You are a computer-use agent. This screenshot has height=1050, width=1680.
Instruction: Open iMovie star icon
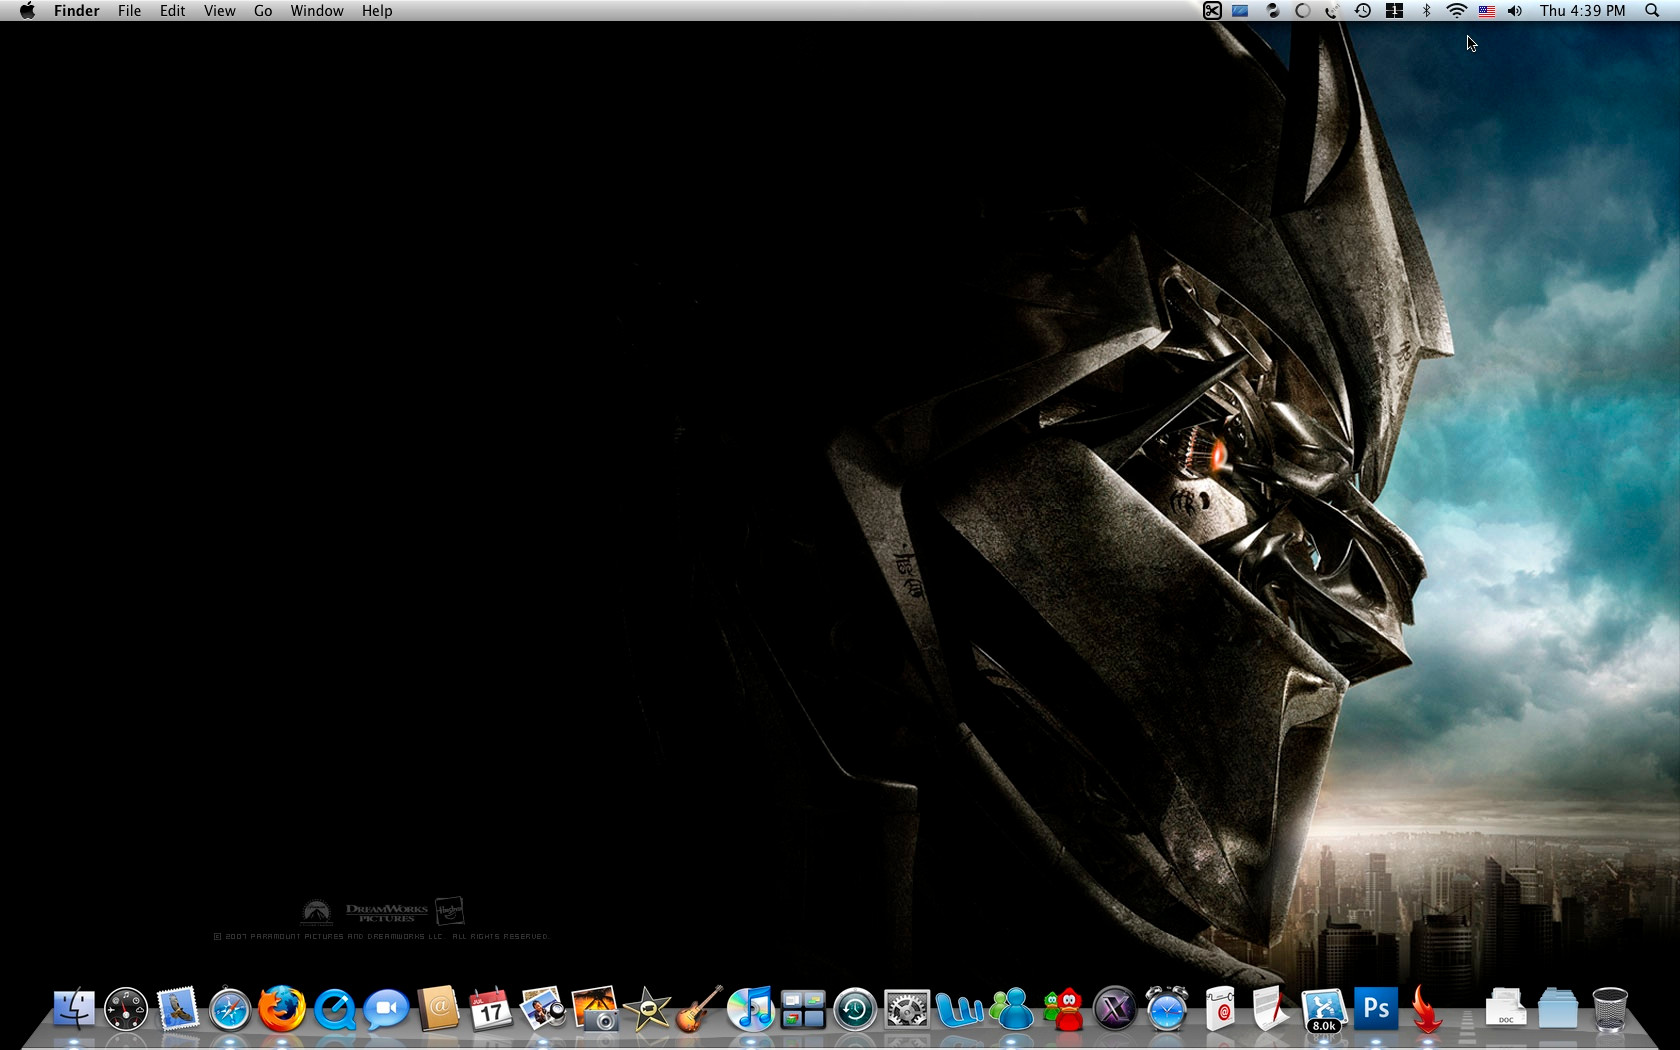pos(647,1009)
